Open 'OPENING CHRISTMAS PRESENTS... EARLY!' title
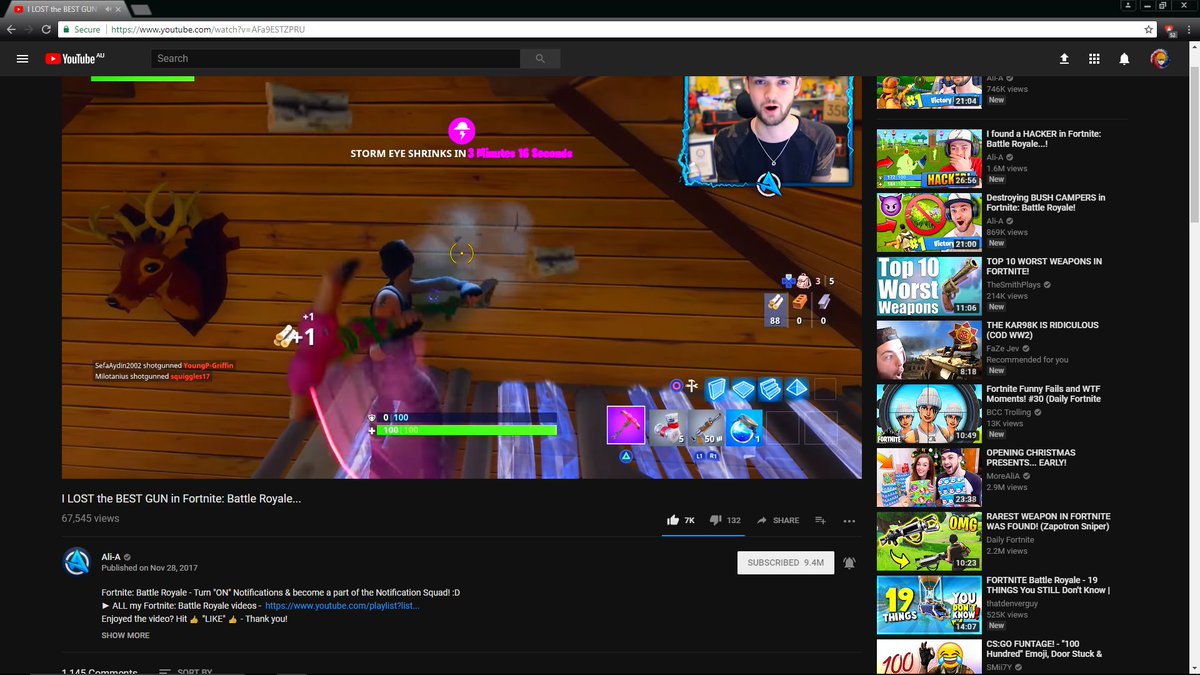1200x675 pixels. [x=1033, y=458]
